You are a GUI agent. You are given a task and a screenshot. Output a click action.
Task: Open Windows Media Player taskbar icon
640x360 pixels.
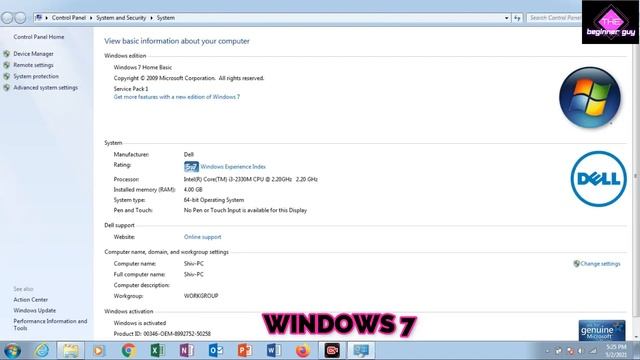[x=99, y=351]
